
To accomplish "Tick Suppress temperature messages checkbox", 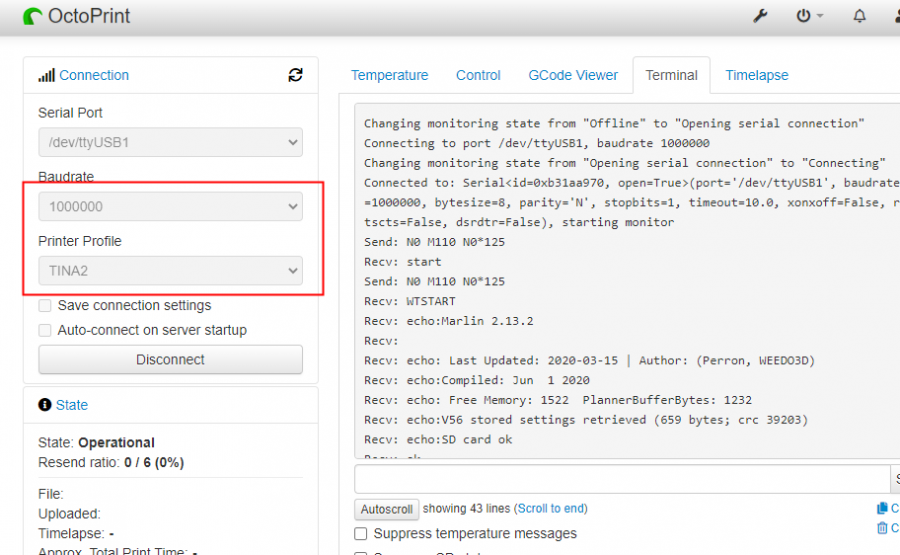I will point(360,534).
